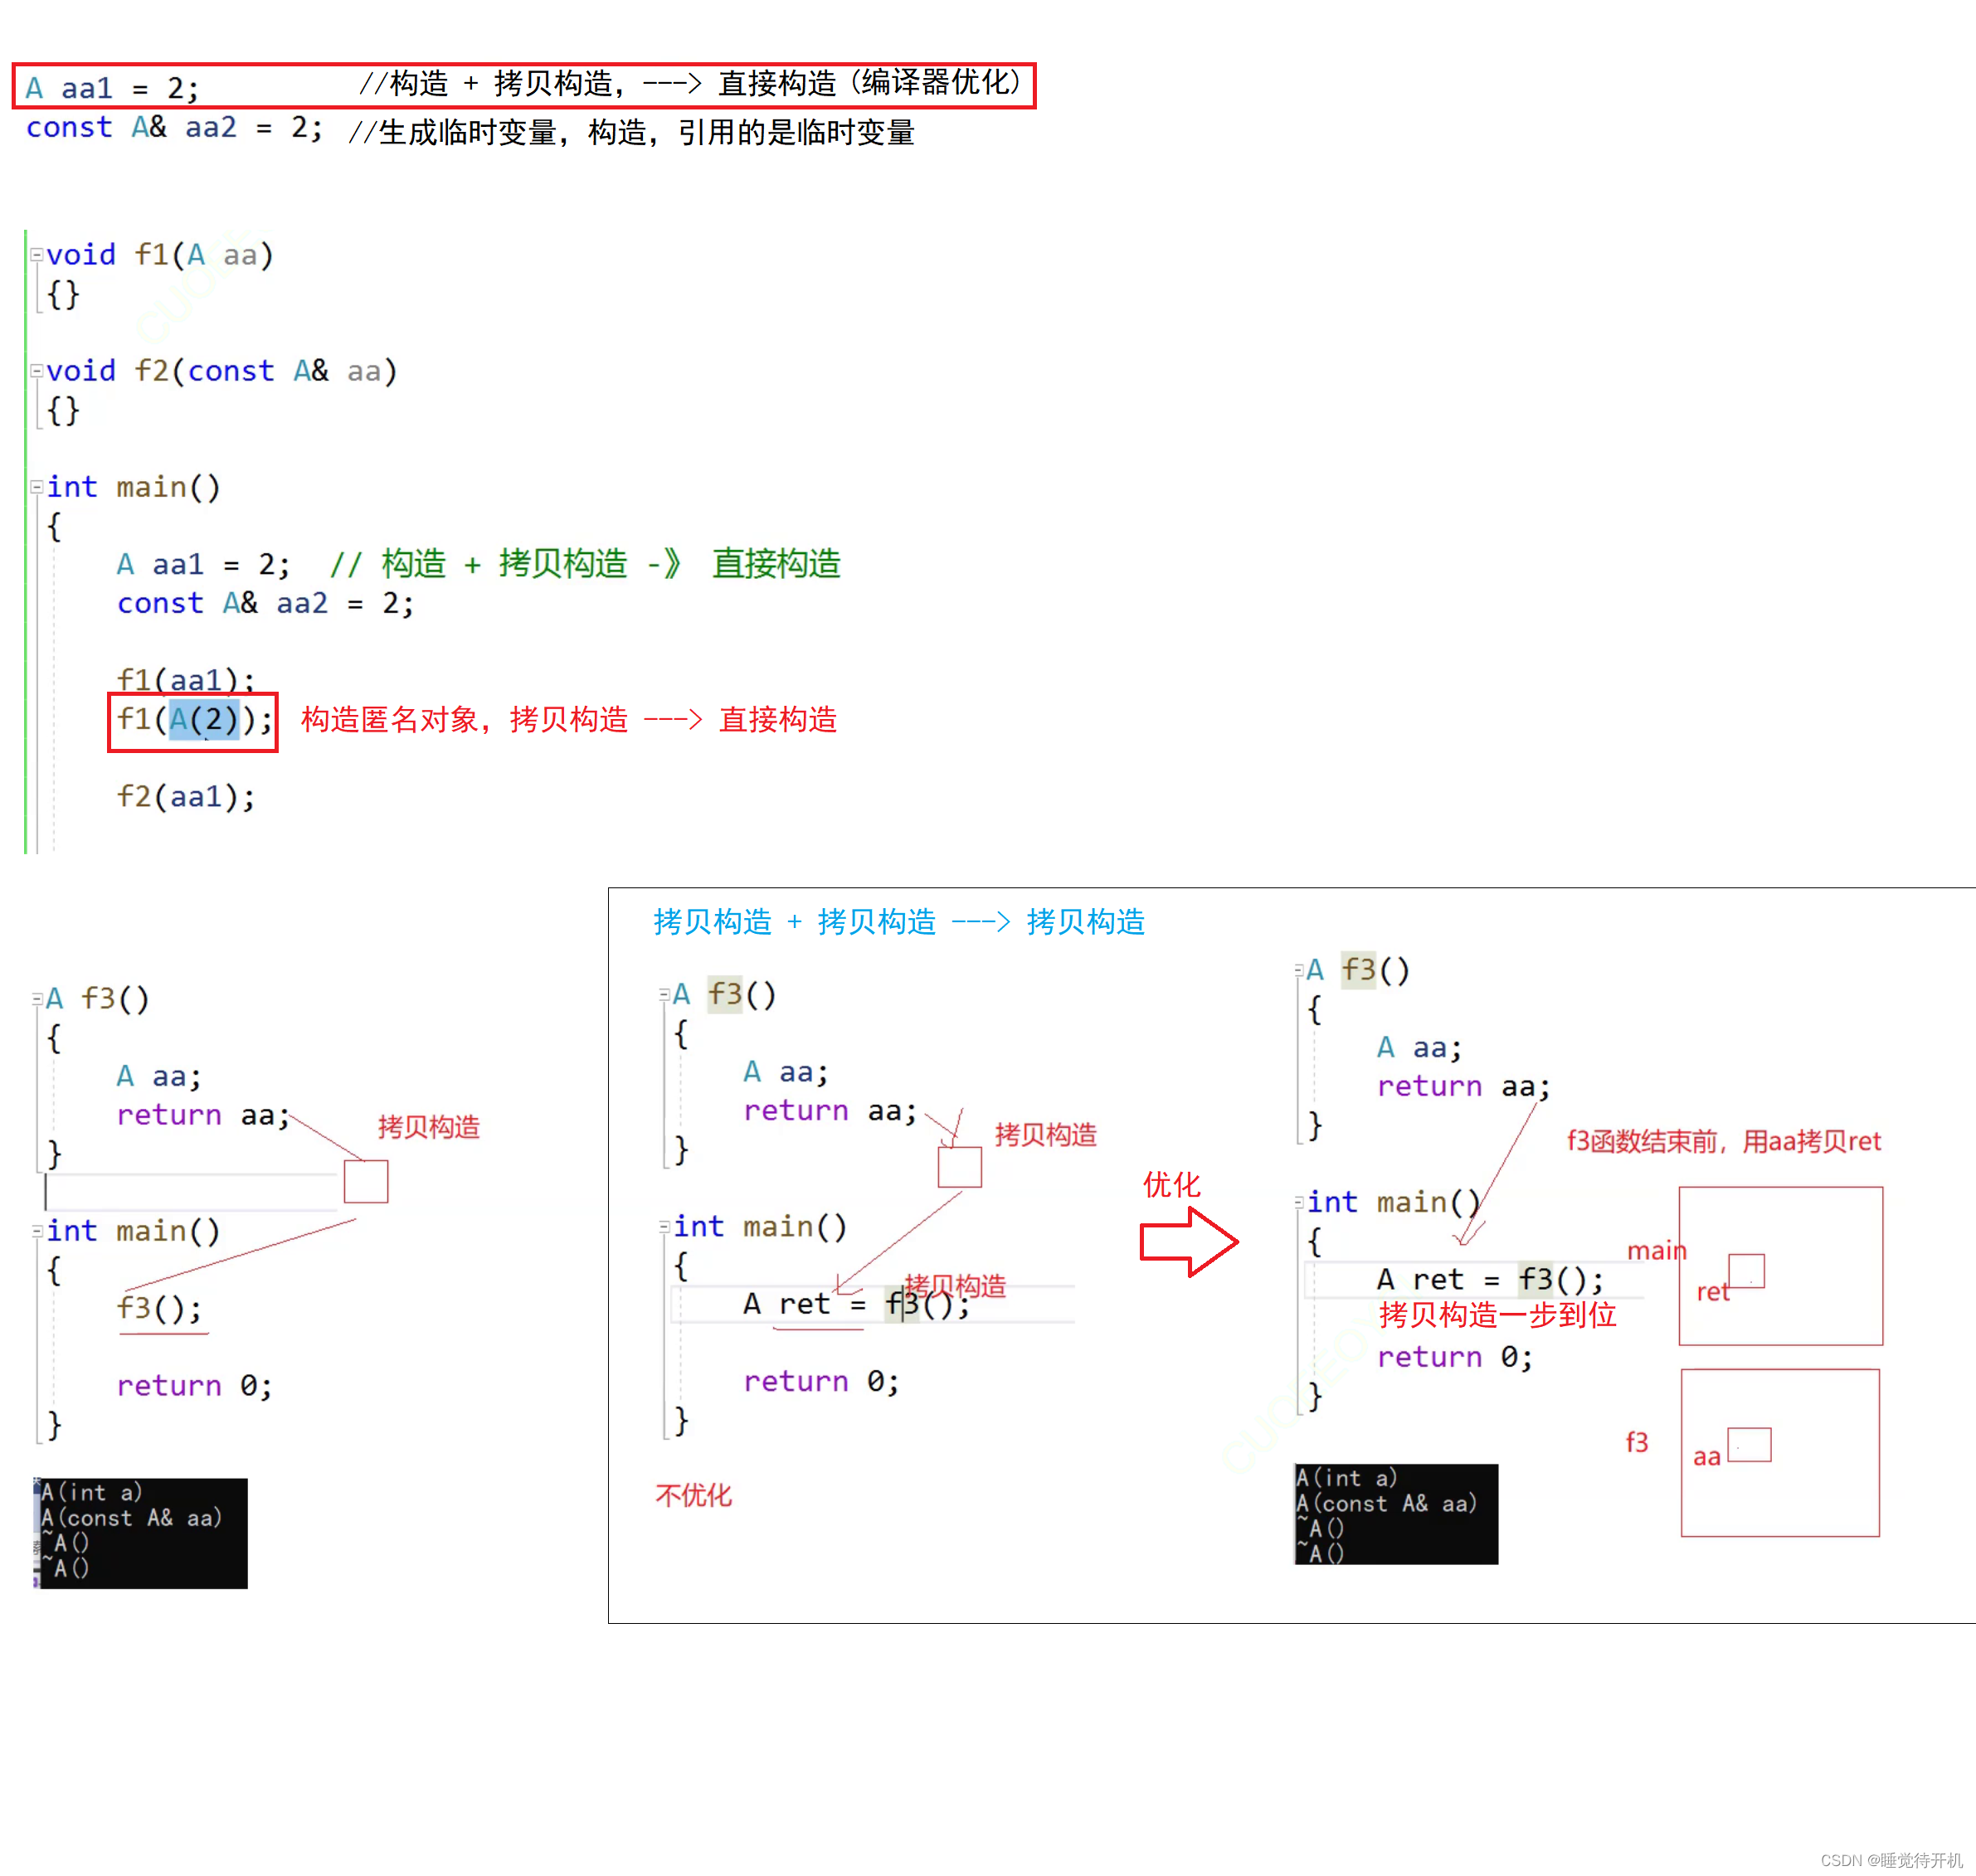1976x1876 pixels.
Task: Click the text 拷贝构造一步到位
Action: point(1497,1314)
